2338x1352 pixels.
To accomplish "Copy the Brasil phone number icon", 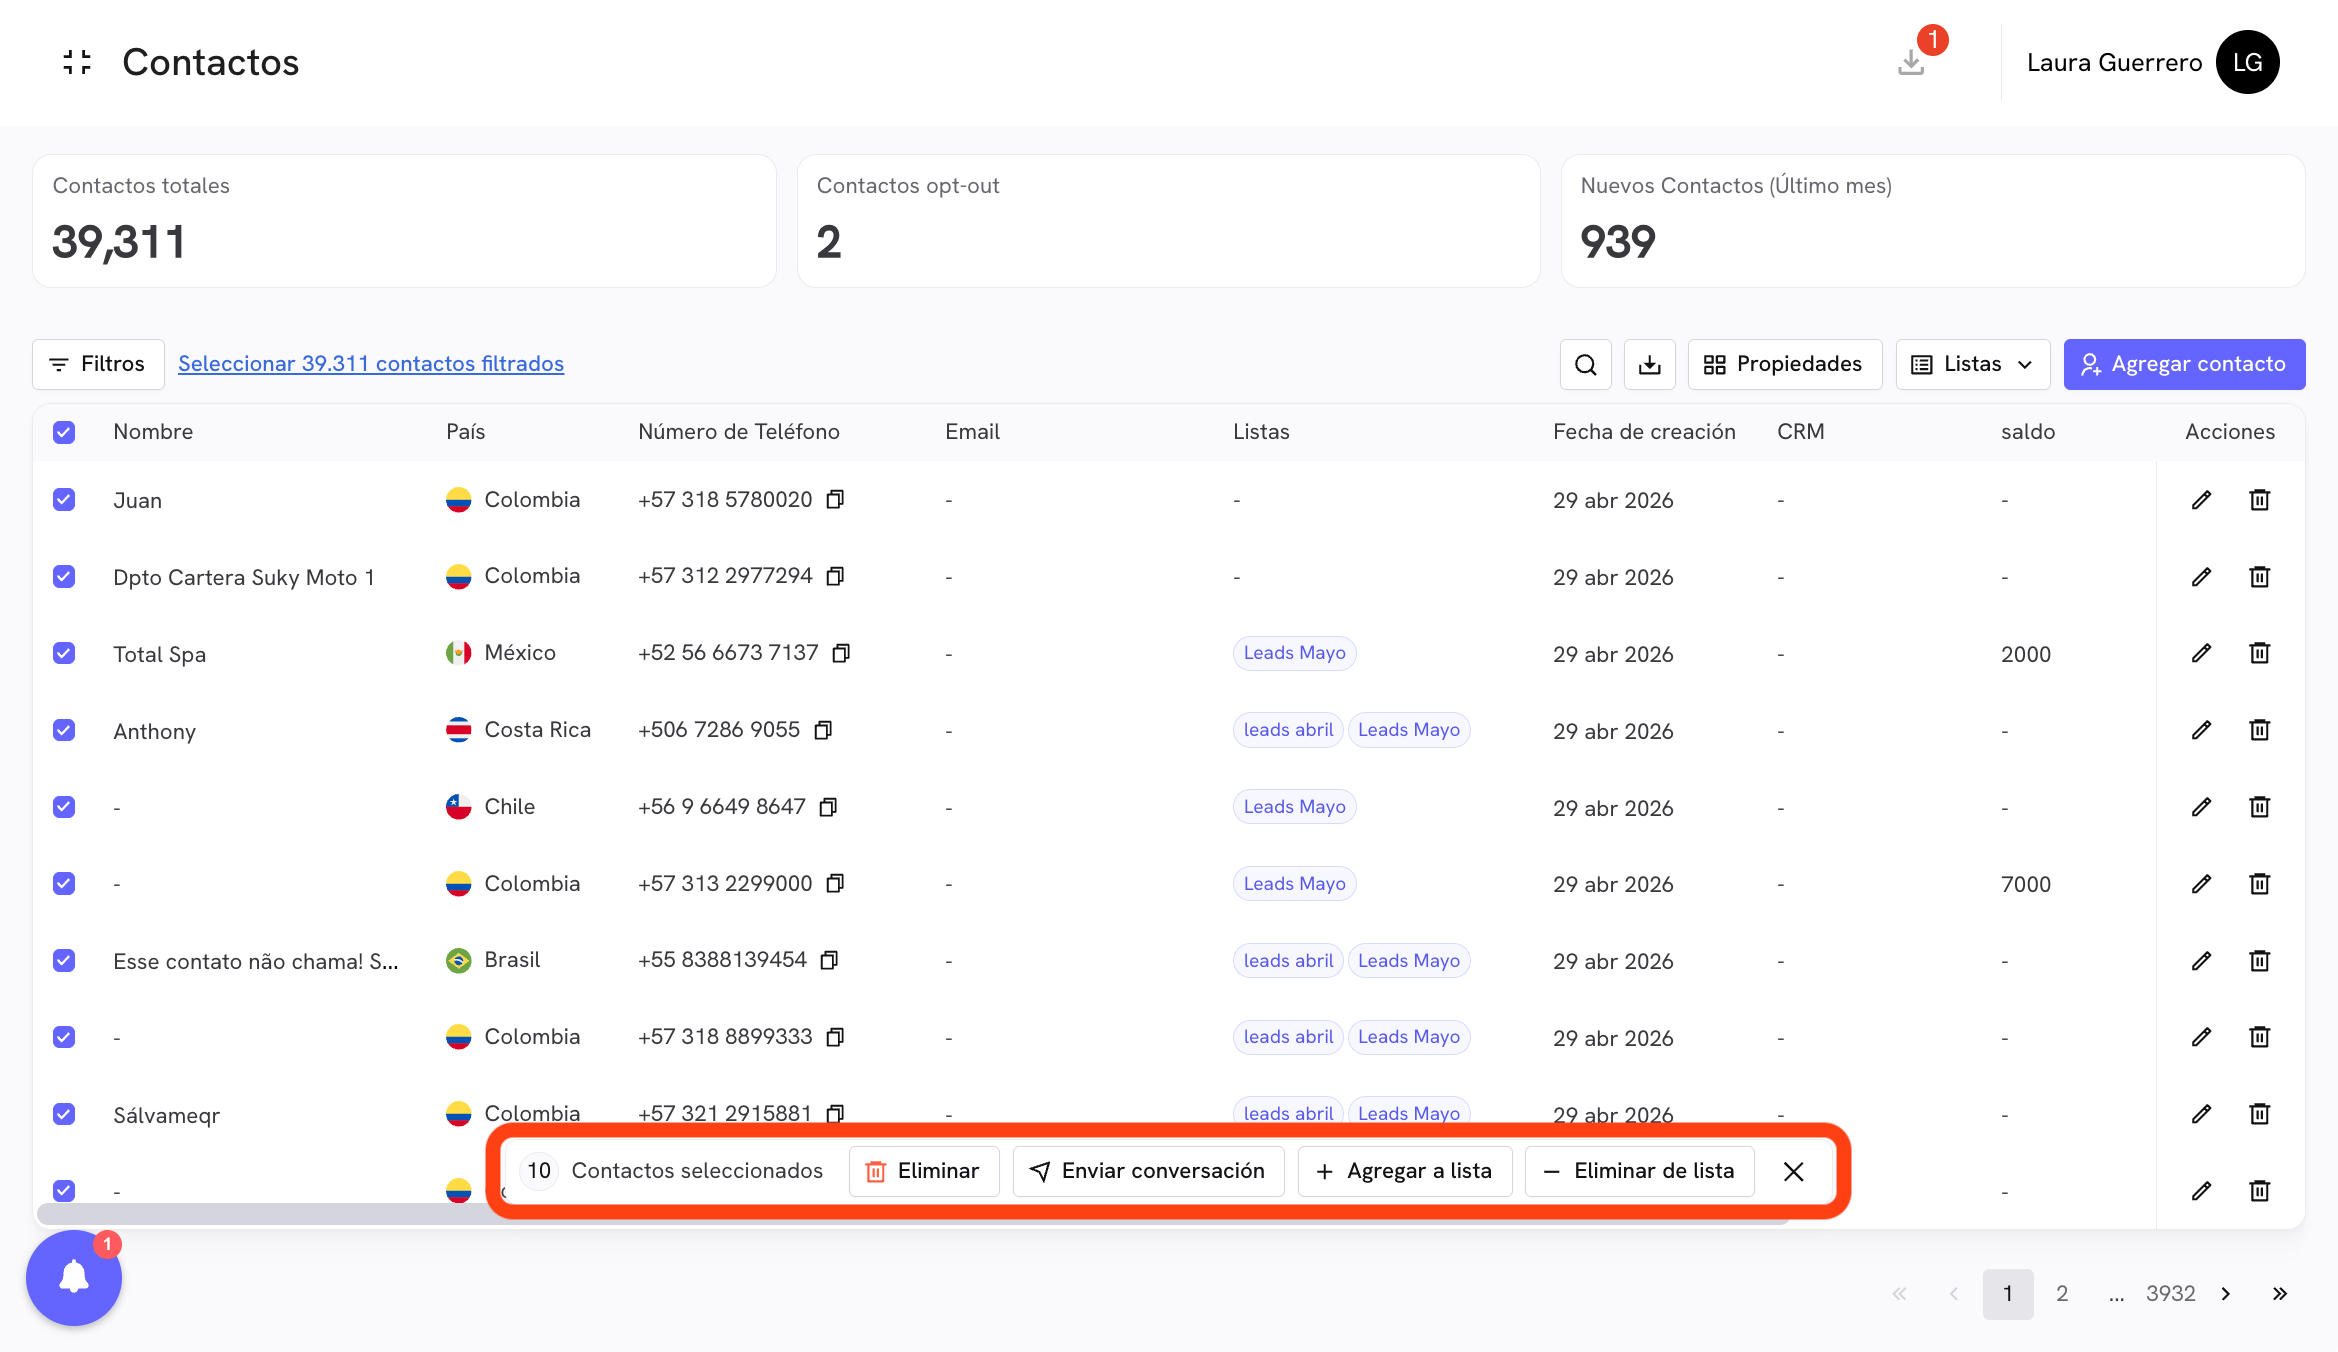I will click(x=829, y=960).
